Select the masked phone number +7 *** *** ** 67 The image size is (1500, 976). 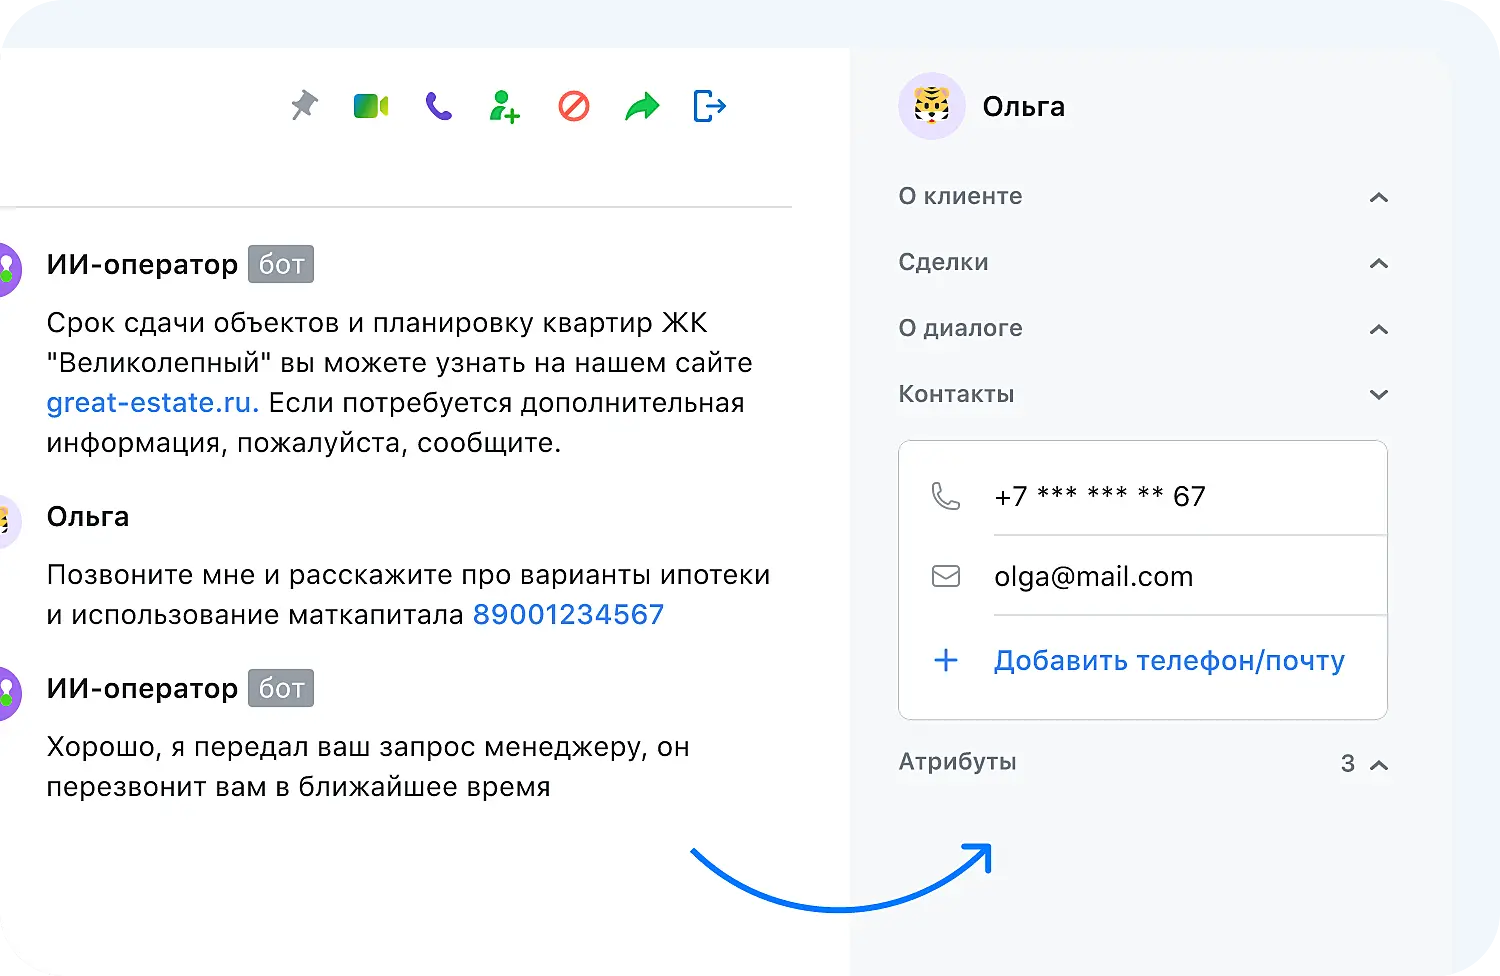tap(1100, 496)
